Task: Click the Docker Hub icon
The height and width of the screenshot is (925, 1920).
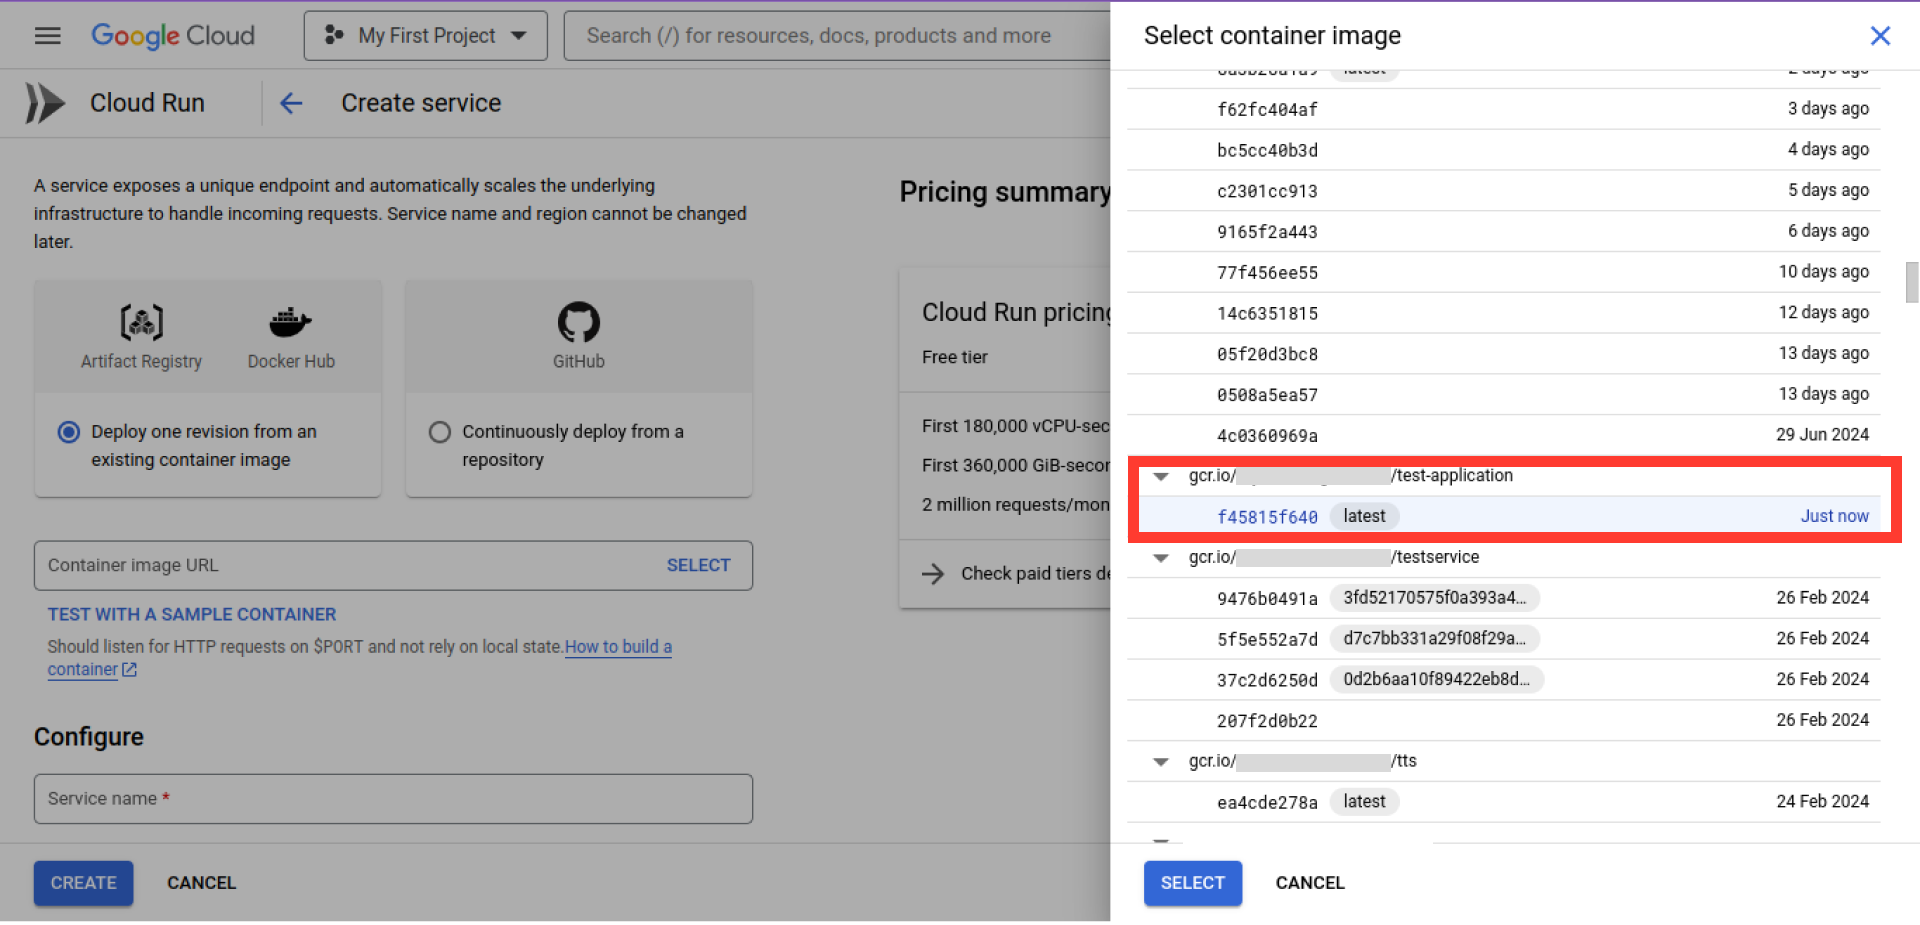Action: click(x=291, y=322)
